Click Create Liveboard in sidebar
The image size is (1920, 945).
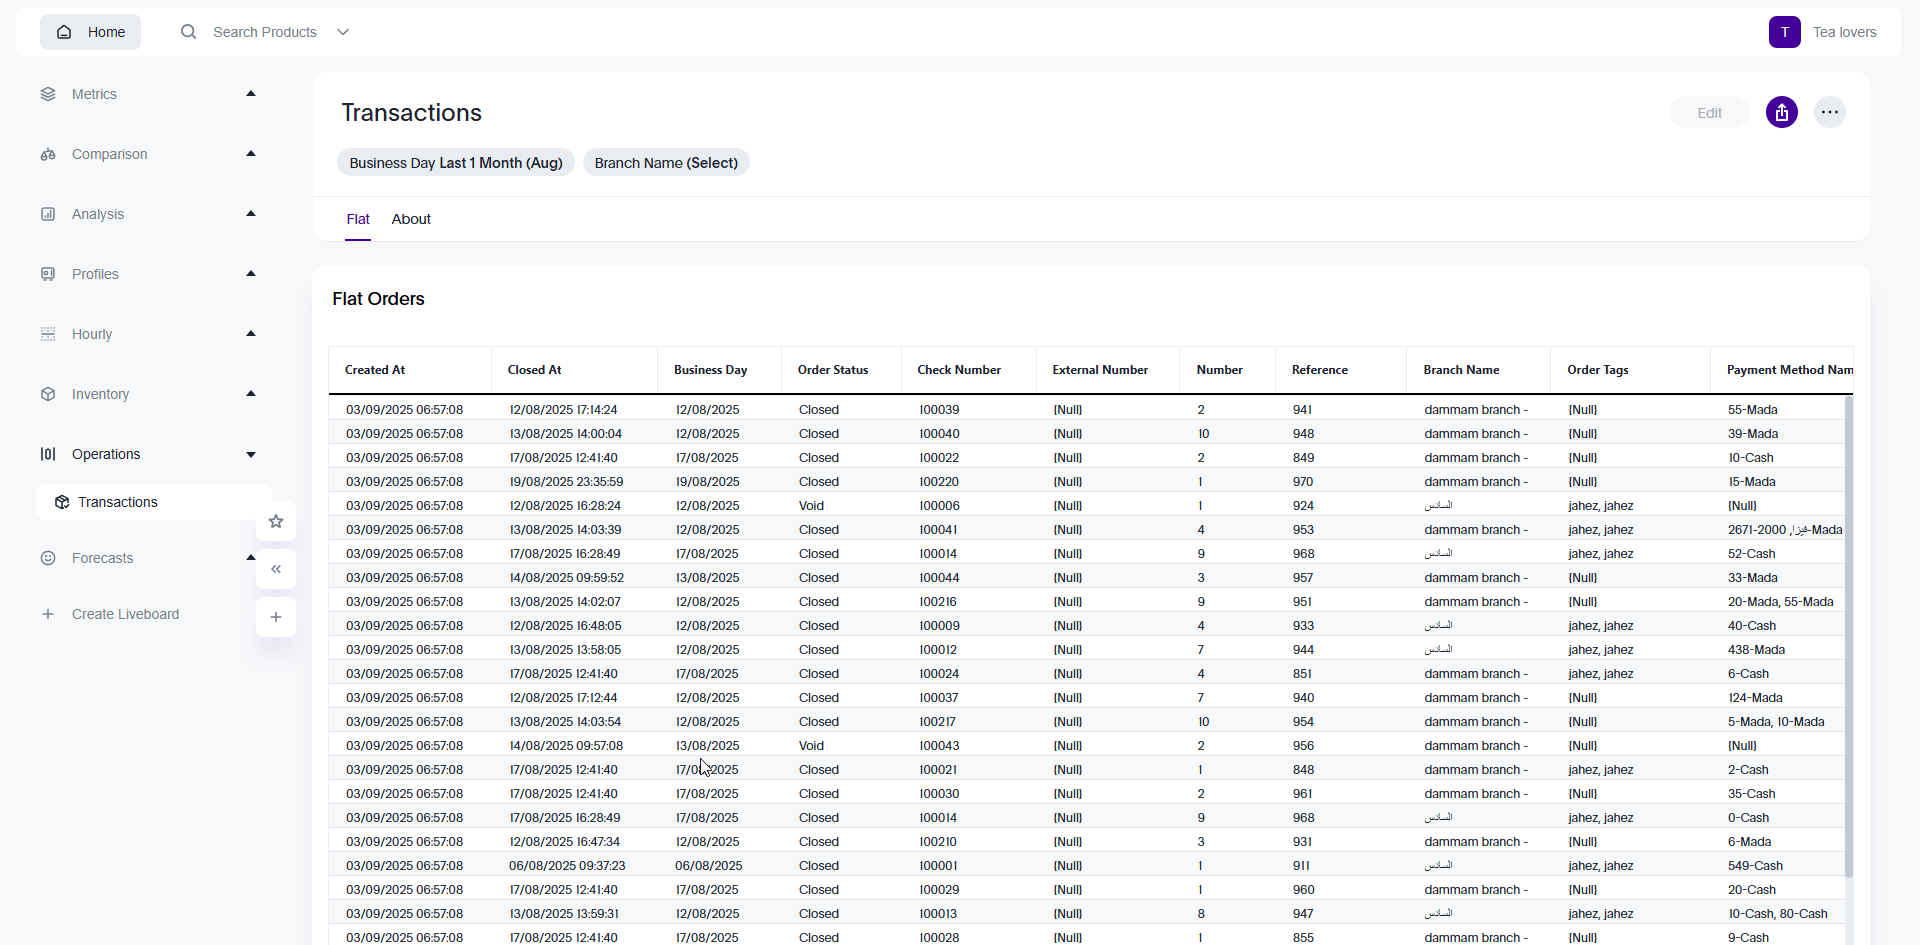point(125,614)
